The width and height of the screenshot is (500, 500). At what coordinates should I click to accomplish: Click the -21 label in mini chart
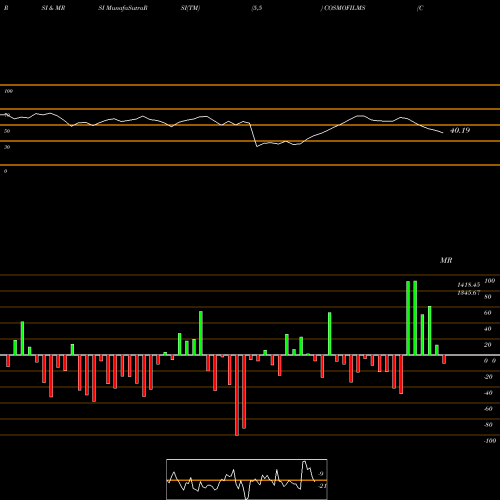pyautogui.click(x=322, y=486)
